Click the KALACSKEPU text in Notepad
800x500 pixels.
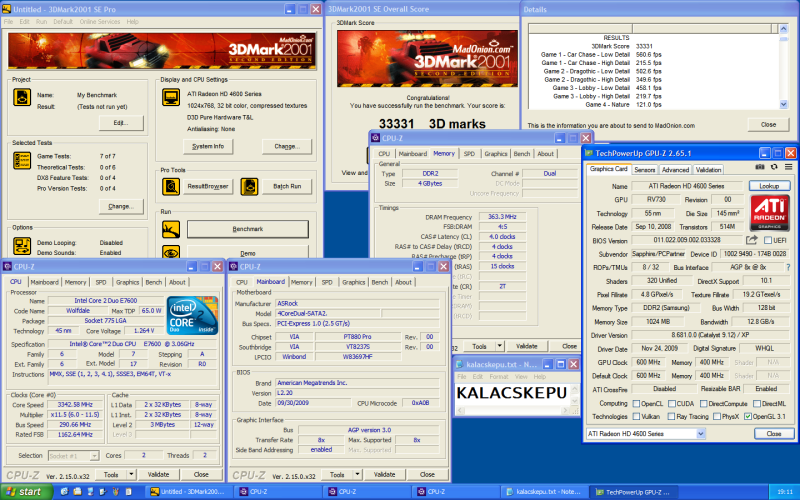(511, 393)
